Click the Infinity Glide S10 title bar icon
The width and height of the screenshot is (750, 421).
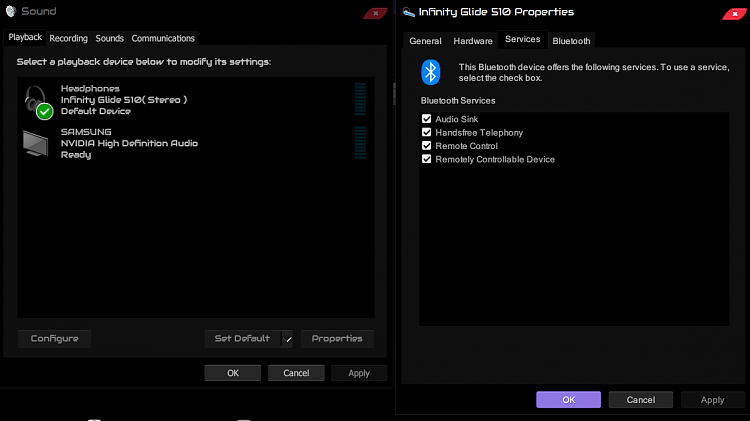pyautogui.click(x=408, y=12)
